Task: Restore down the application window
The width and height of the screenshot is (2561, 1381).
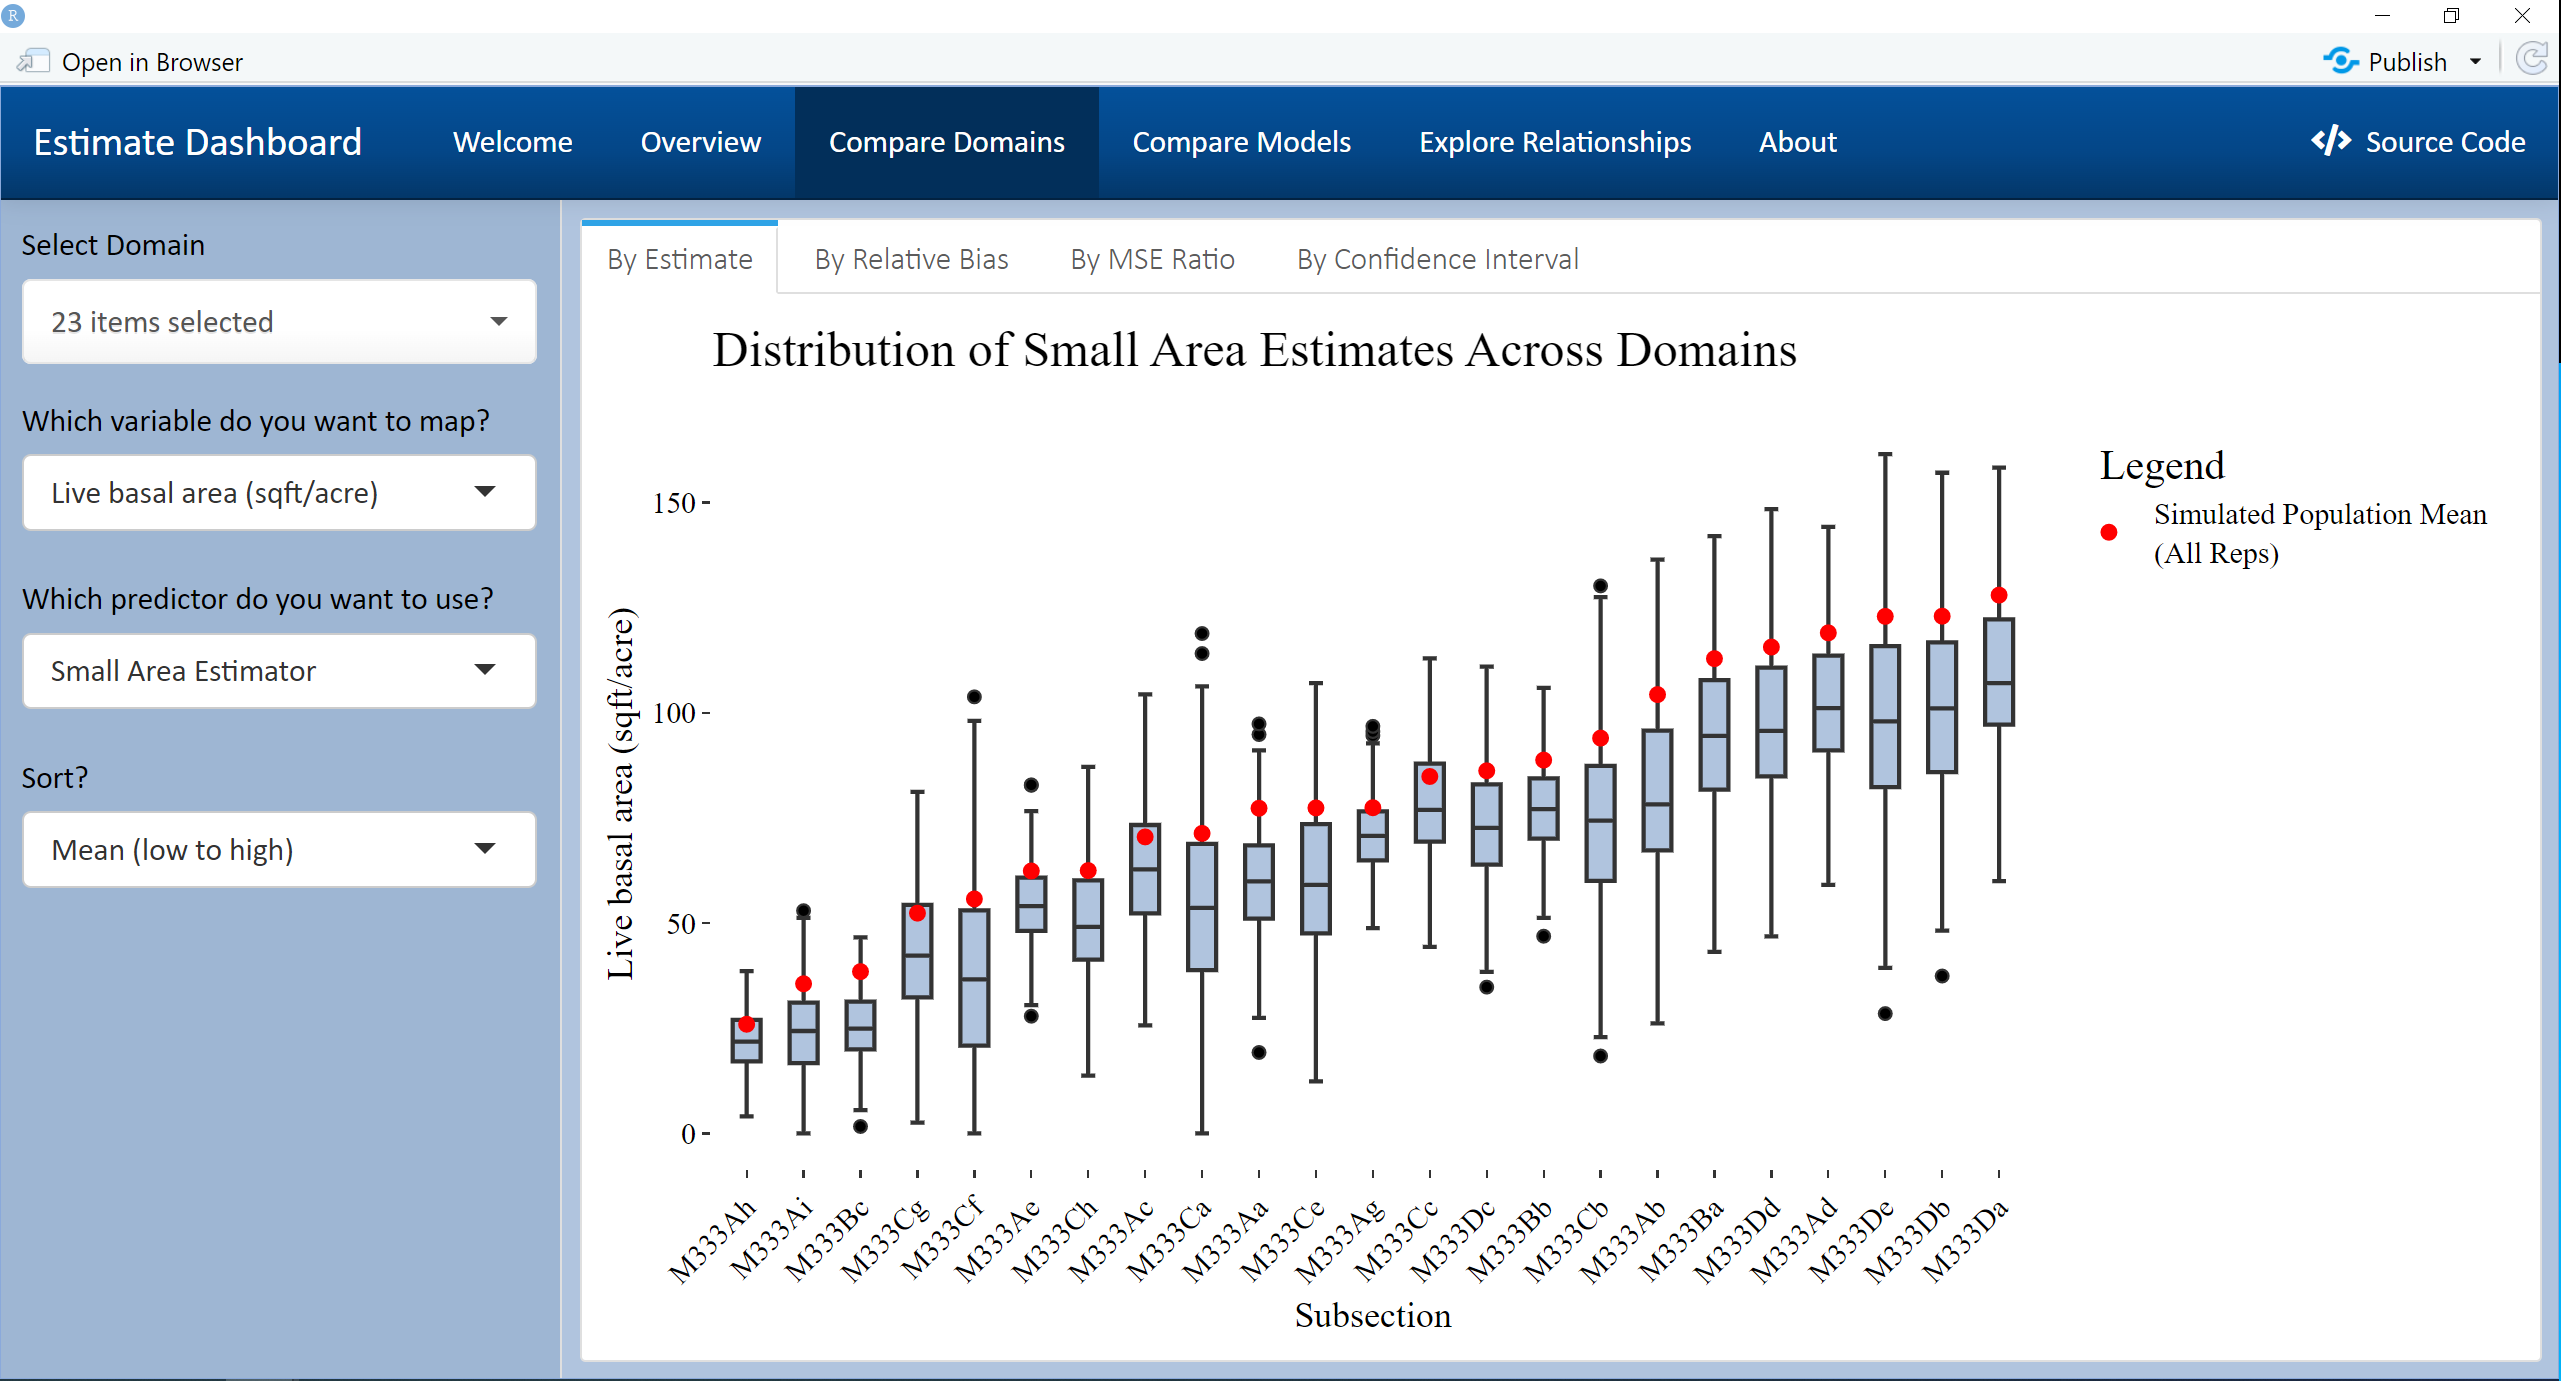Action: point(2451,16)
